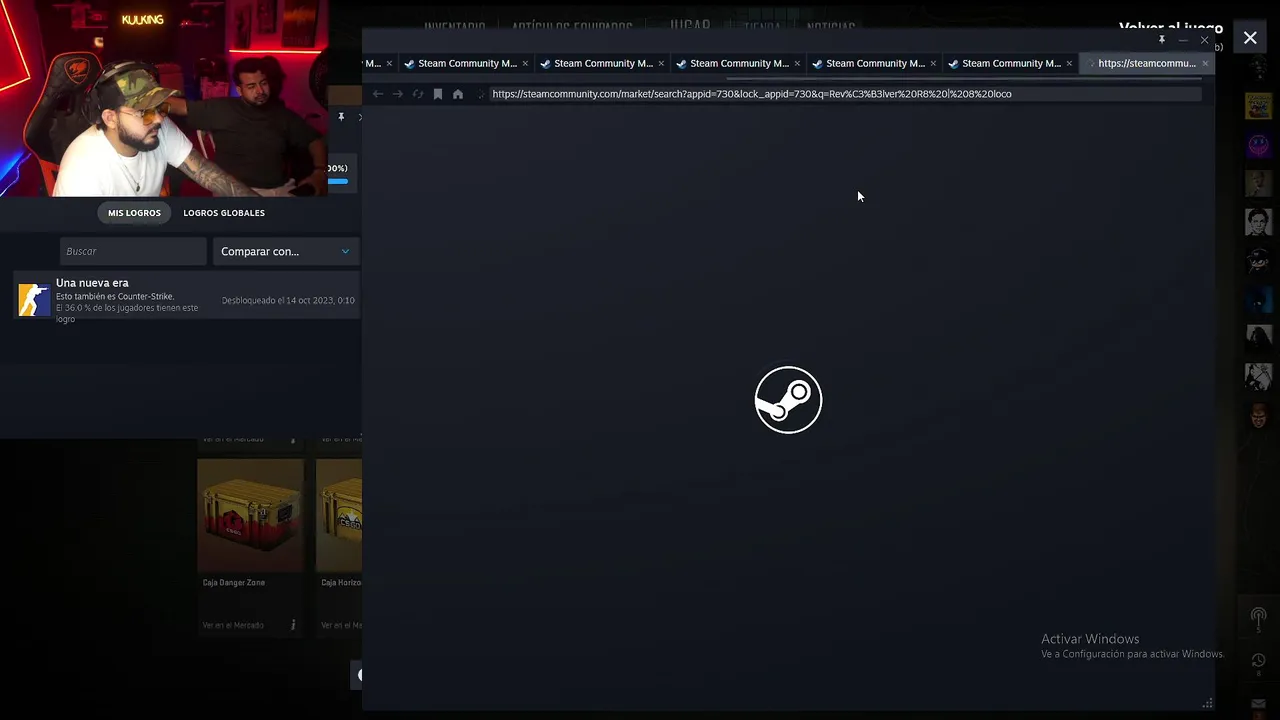Open the Comparar con... dropdown
1280x720 pixels.
pyautogui.click(x=286, y=251)
